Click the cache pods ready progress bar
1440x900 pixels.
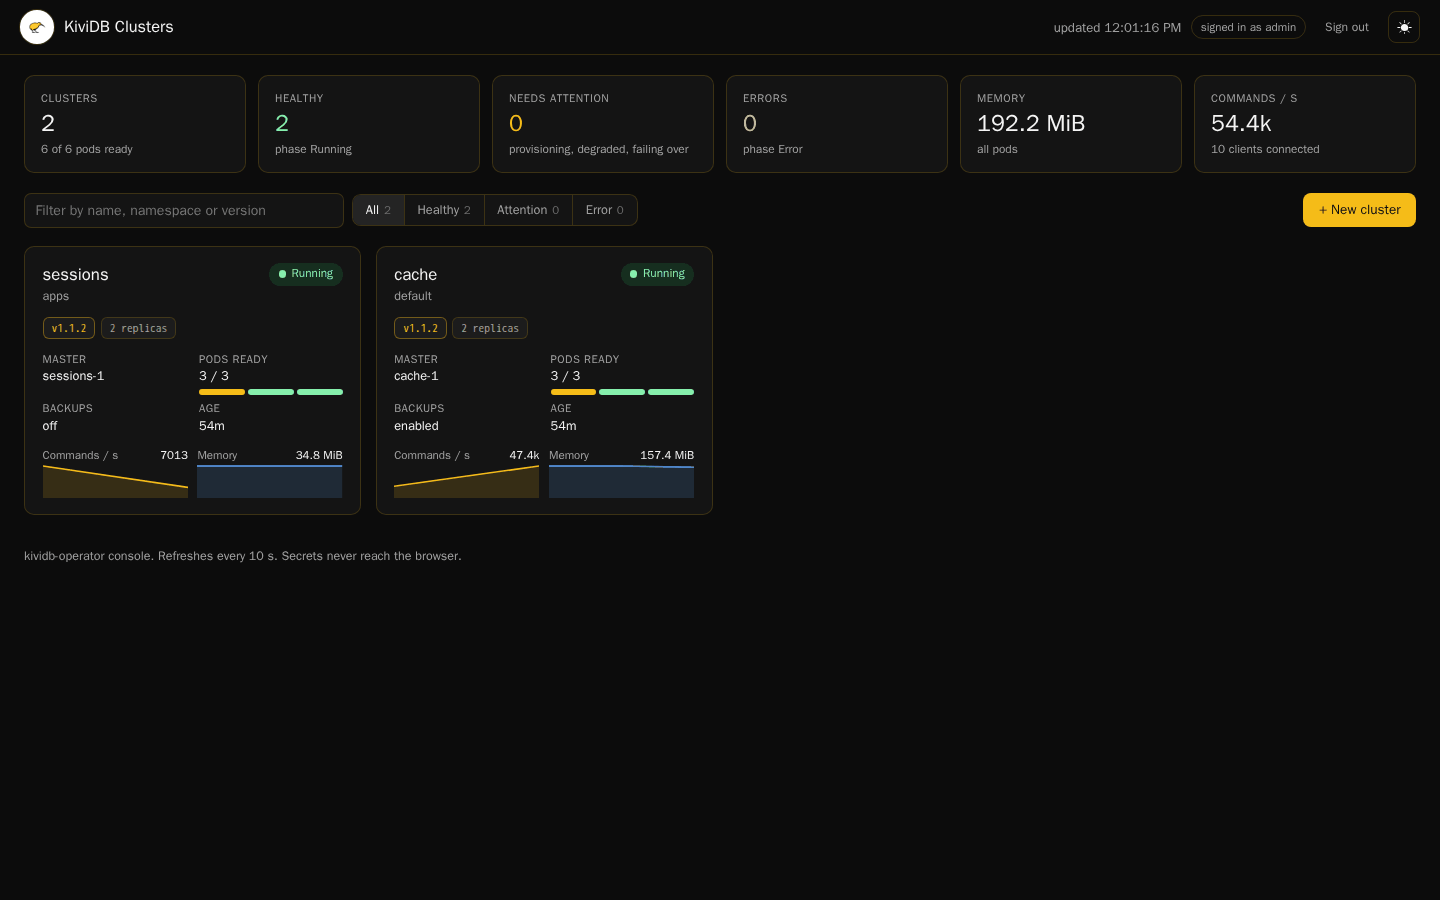click(622, 392)
